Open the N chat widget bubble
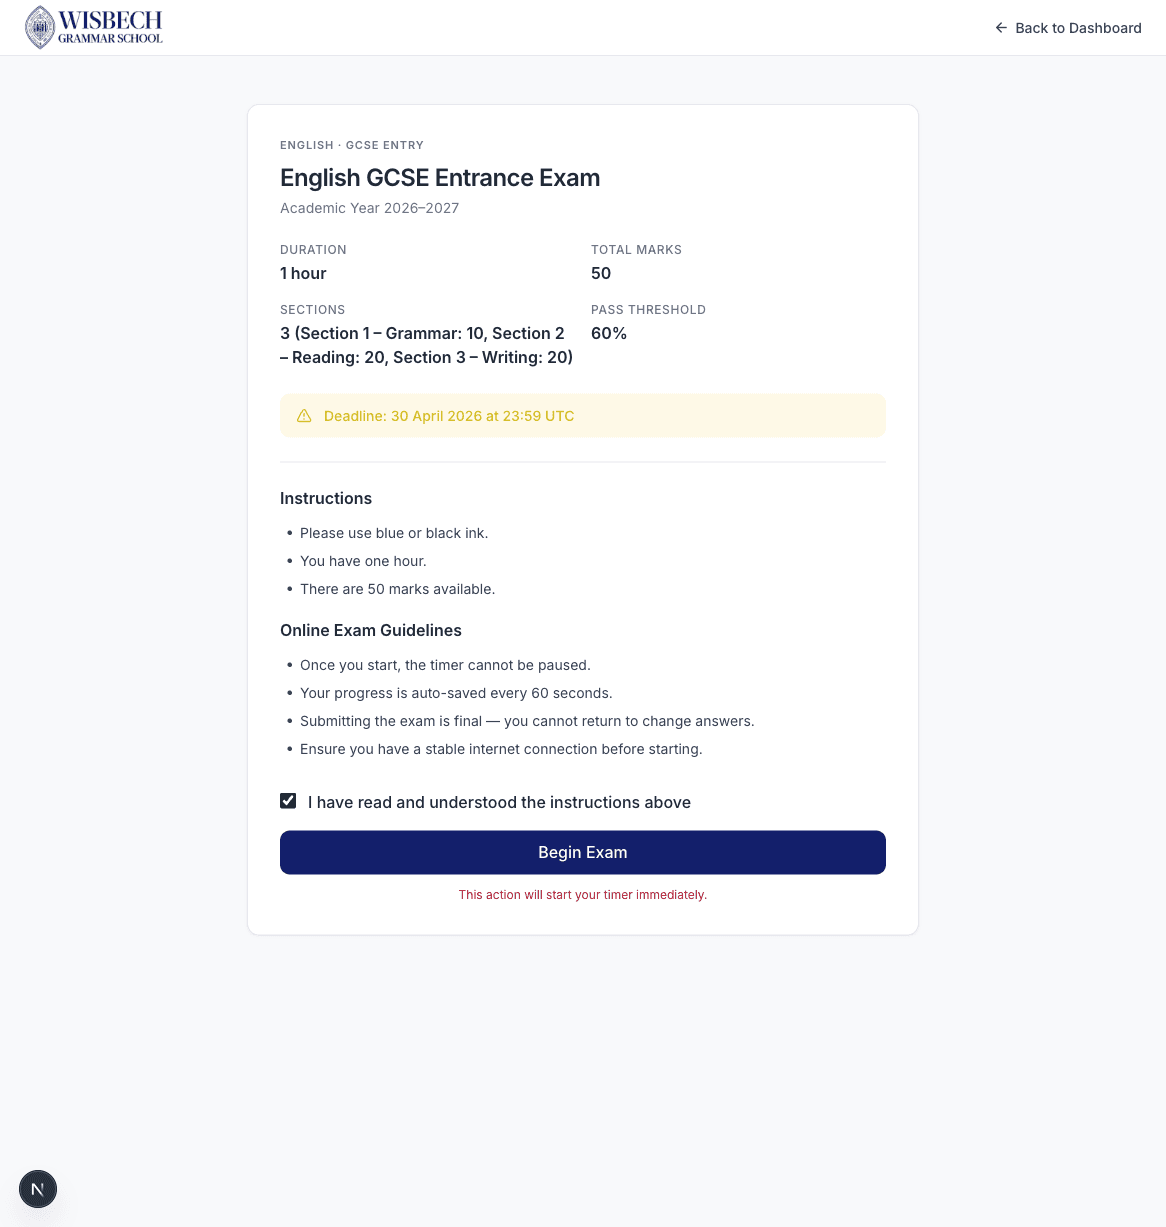1166x1227 pixels. 38,1189
